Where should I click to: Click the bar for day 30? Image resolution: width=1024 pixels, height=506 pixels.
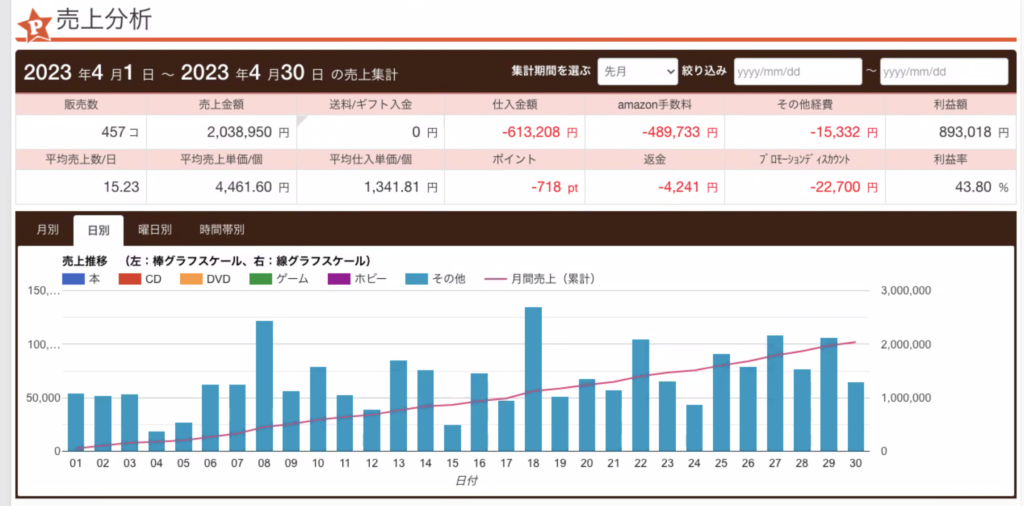856,416
